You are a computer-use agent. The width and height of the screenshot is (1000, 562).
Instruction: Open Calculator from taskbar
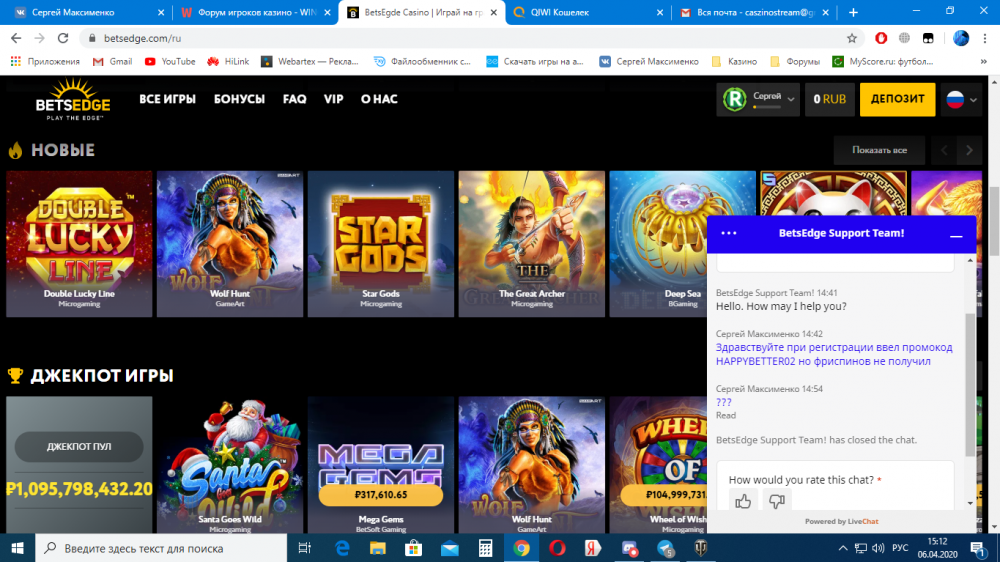[x=485, y=548]
